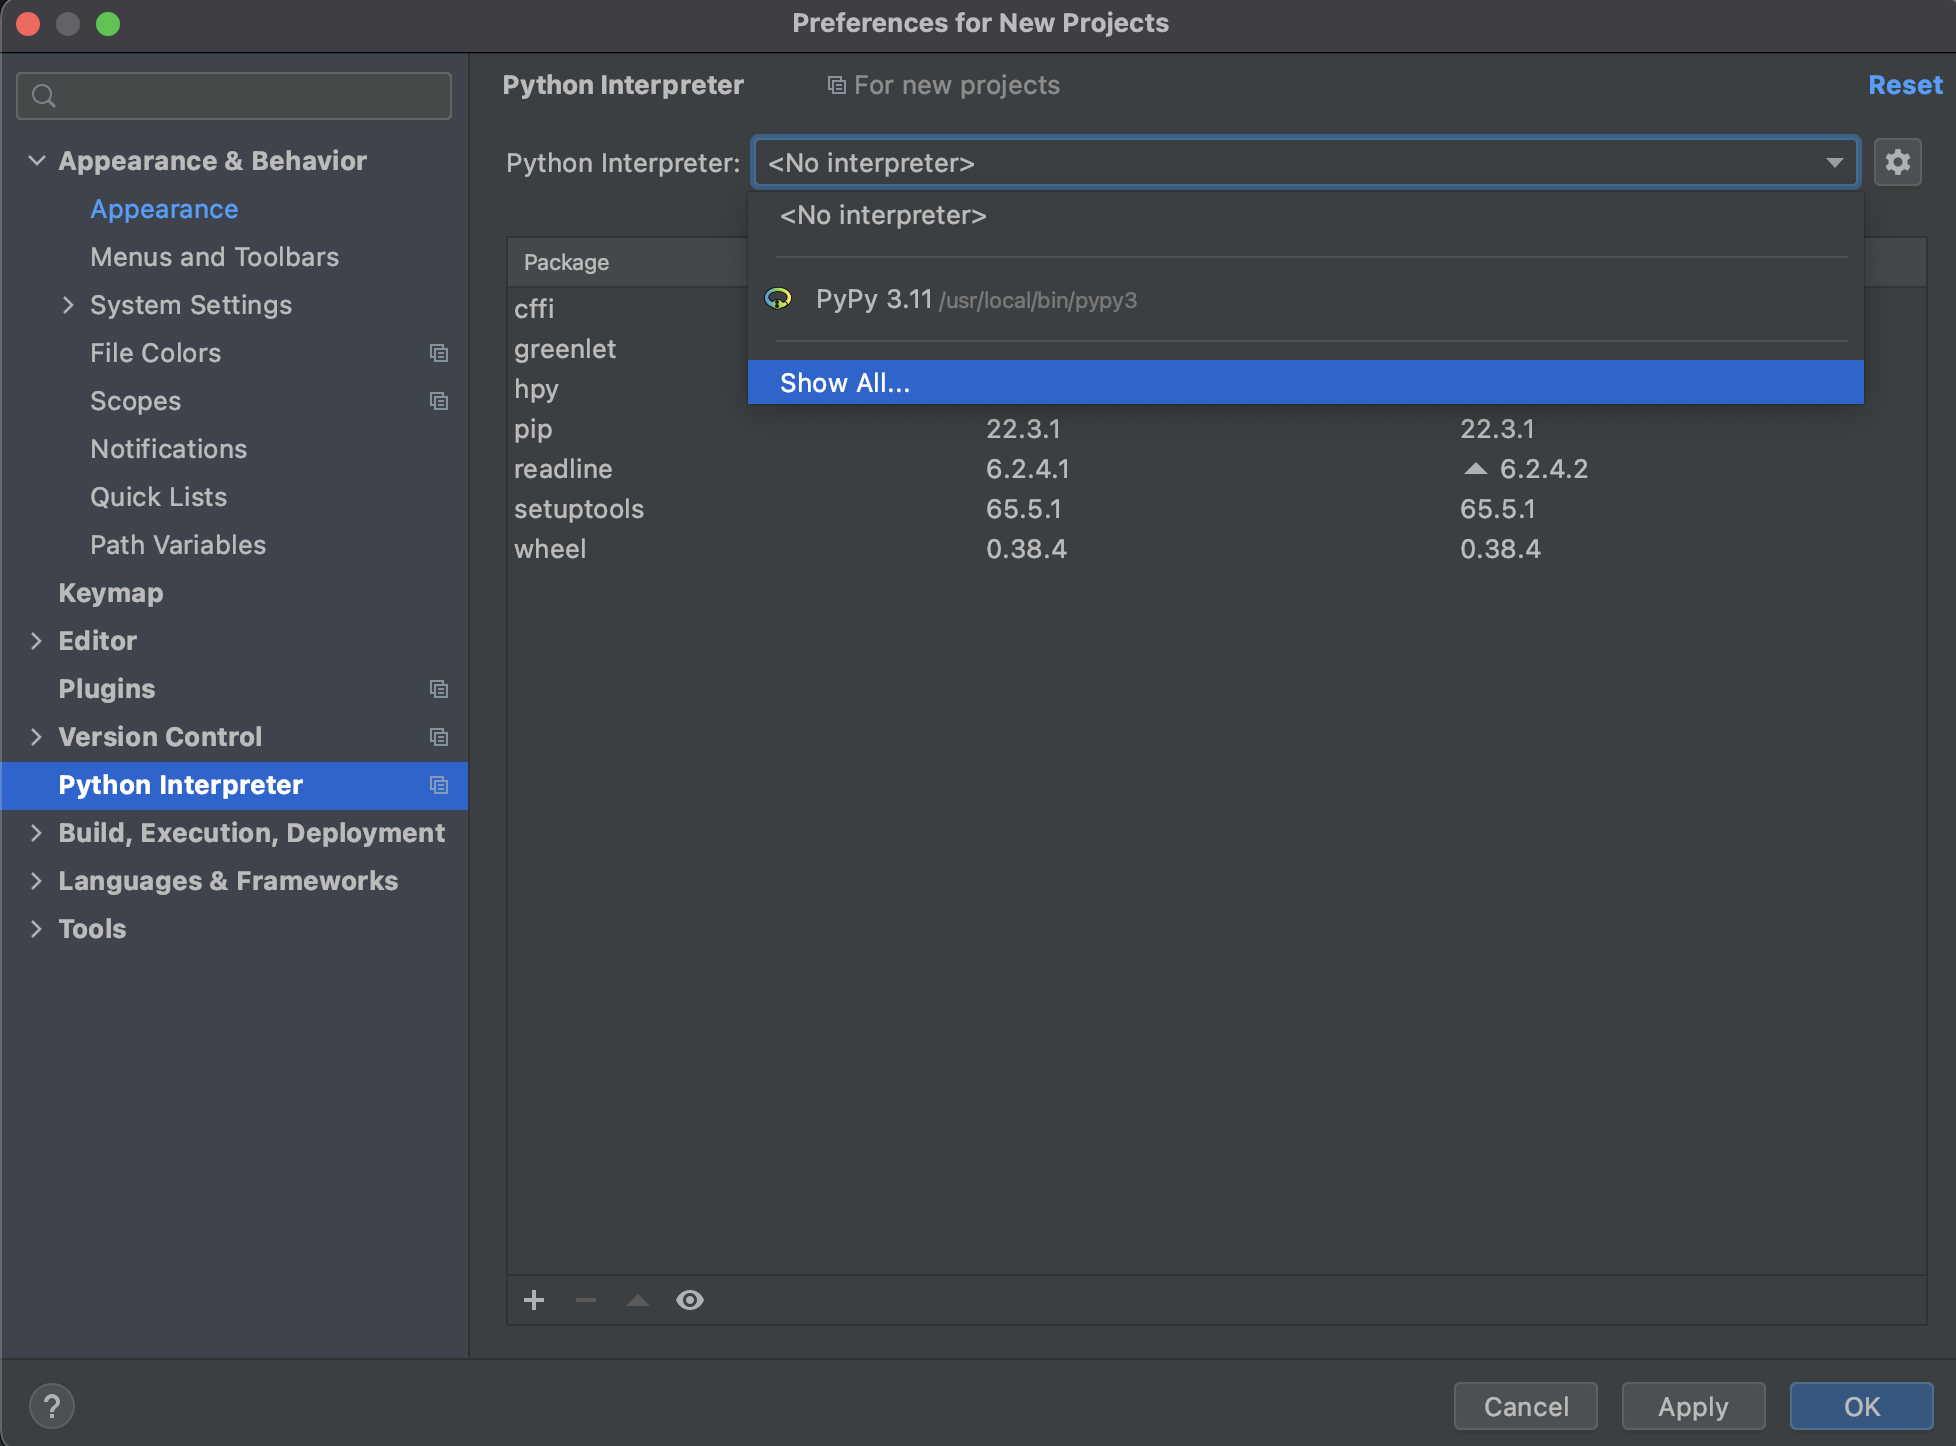Click project-level icon beside Plugins
The height and width of the screenshot is (1446, 1956).
coord(438,689)
